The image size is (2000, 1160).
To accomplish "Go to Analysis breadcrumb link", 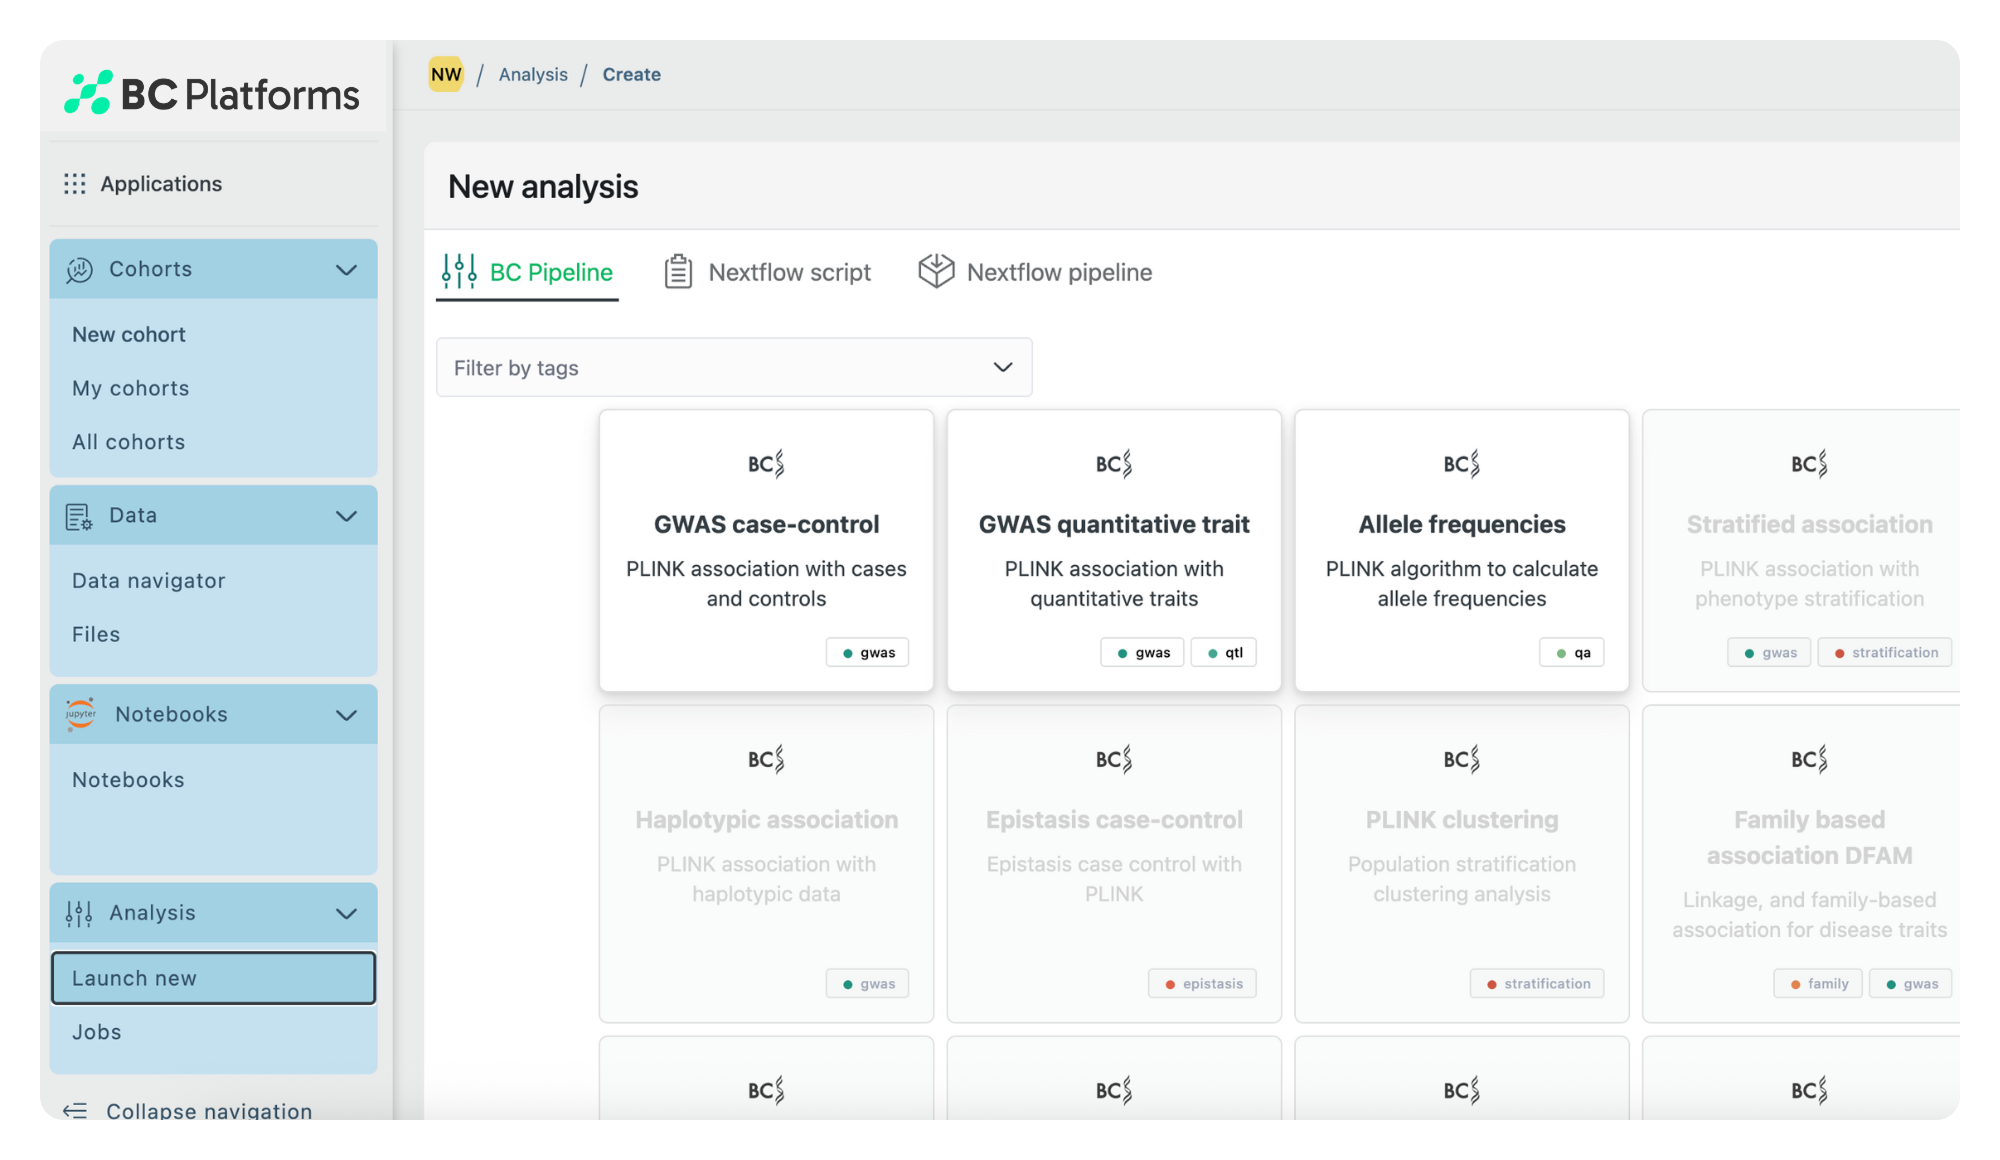I will (x=533, y=74).
